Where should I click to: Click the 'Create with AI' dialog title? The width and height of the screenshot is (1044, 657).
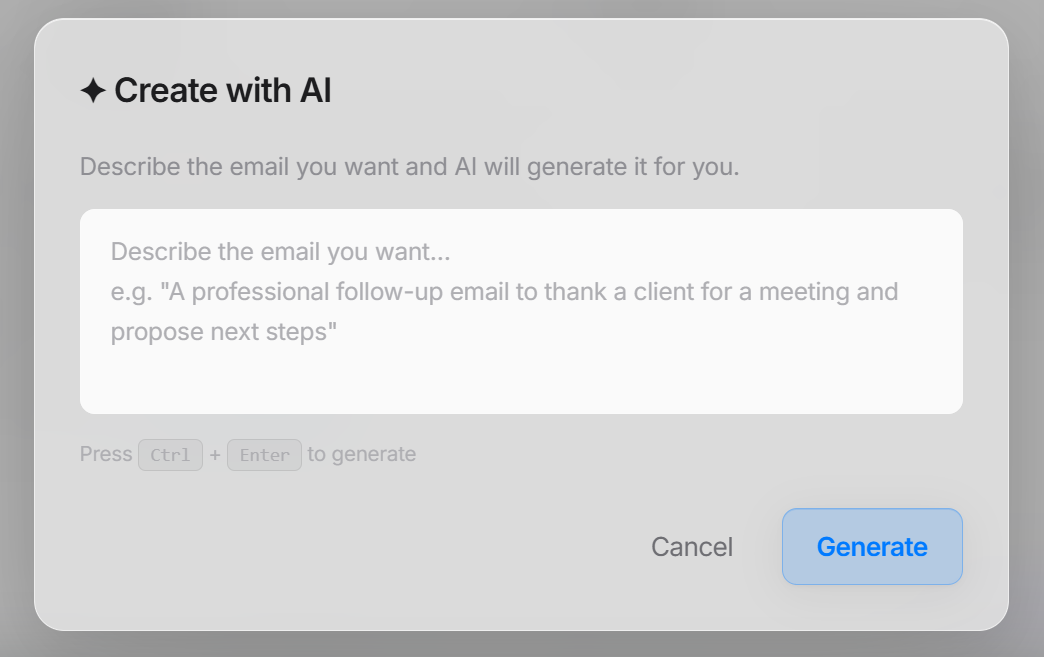(x=222, y=90)
